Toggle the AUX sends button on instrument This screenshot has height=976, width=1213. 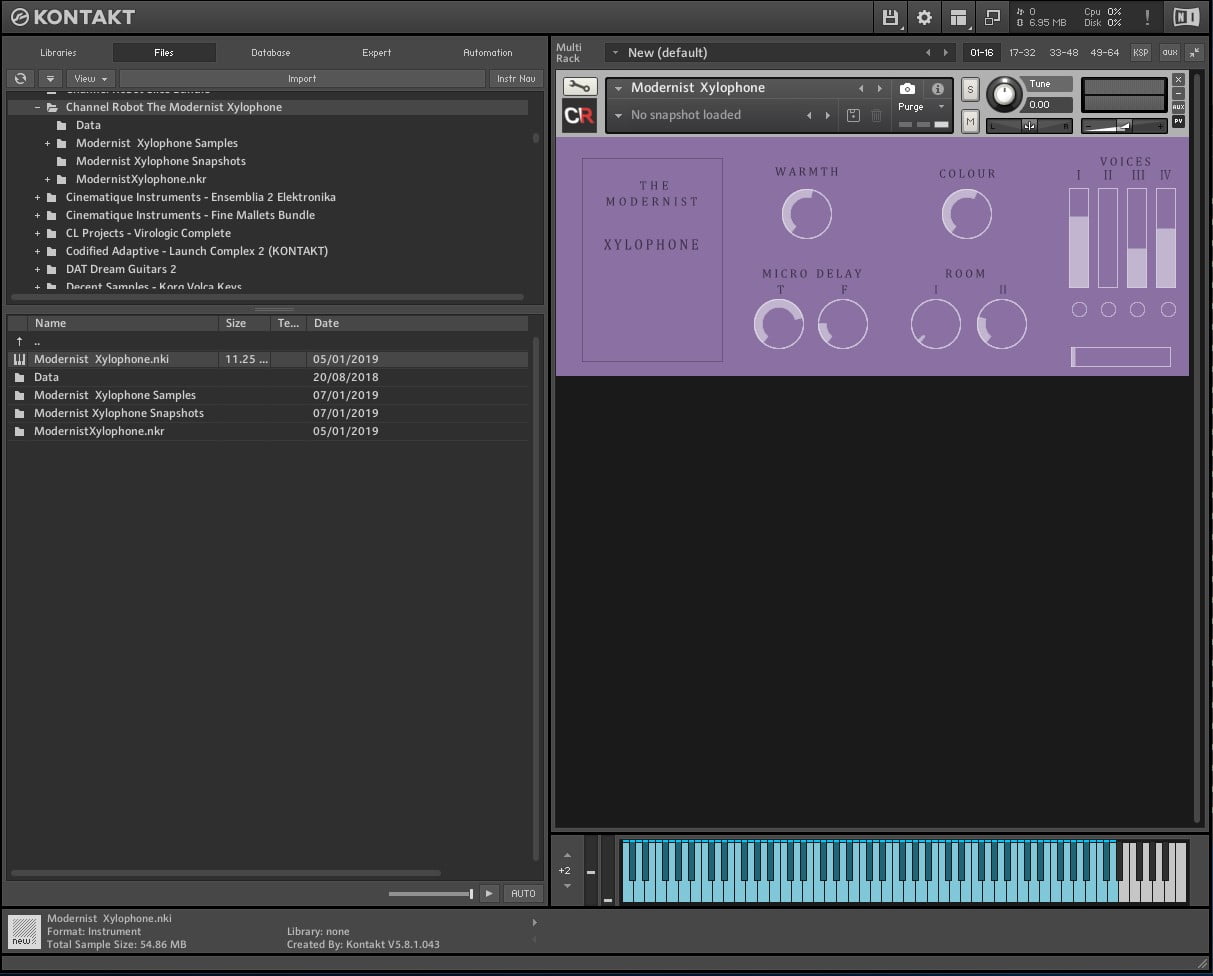pos(1179,106)
